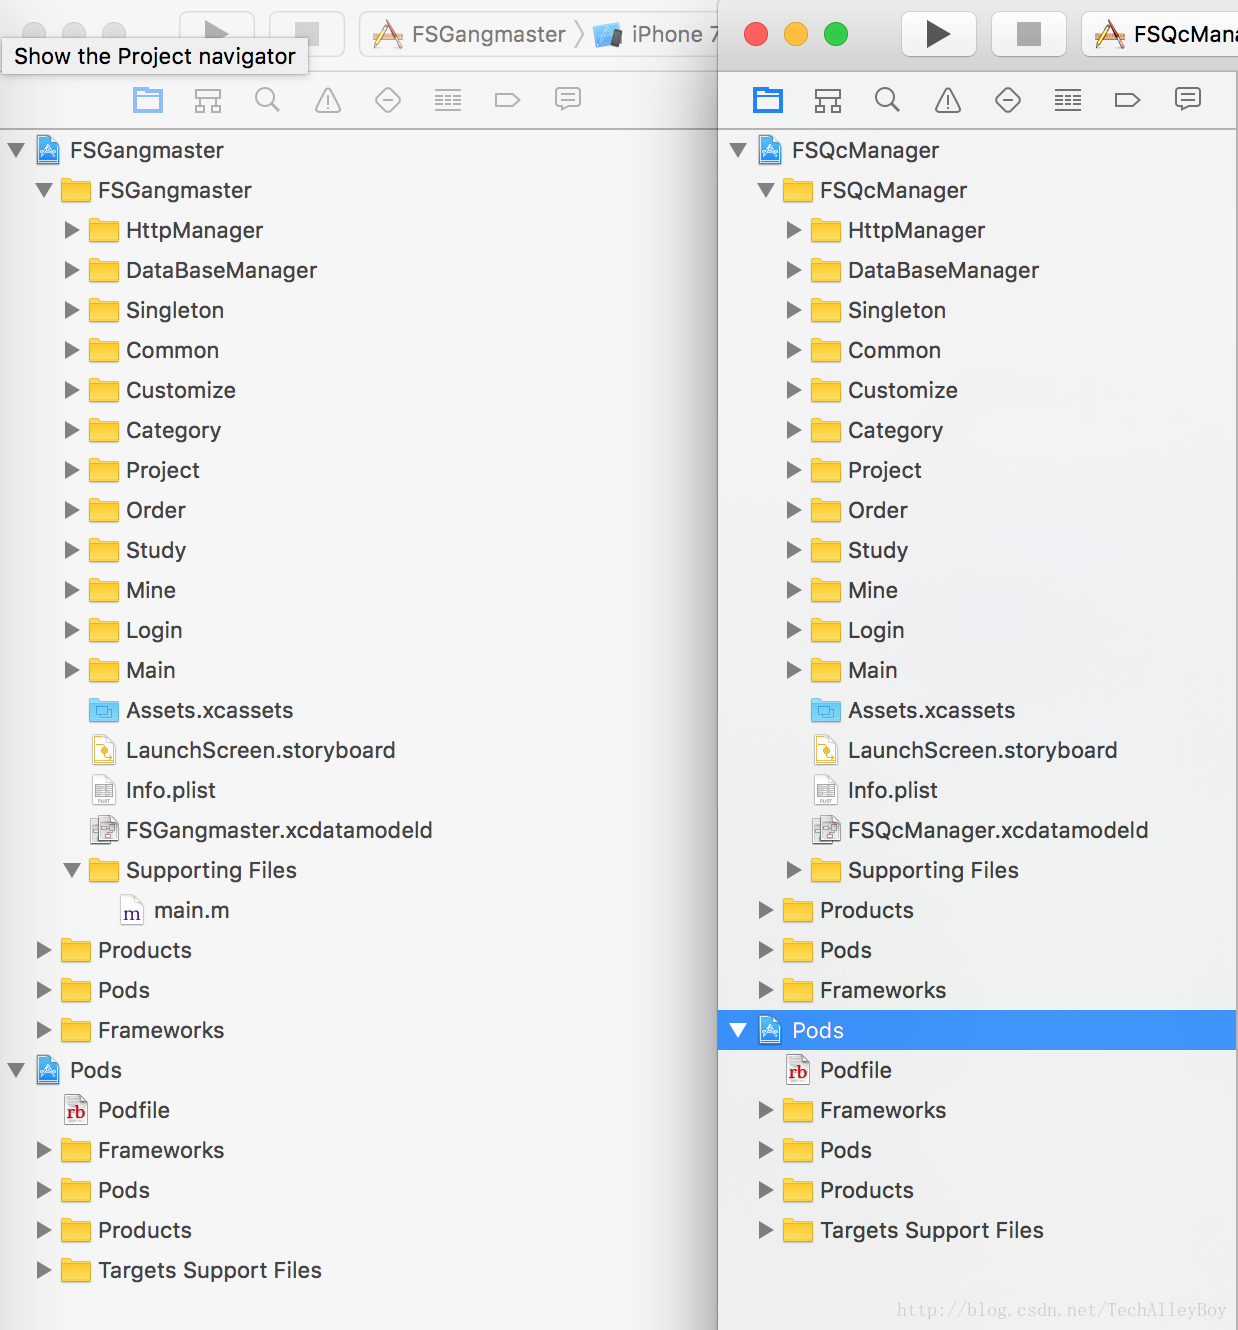
Task: Stop the FSQcManager running task
Action: pyautogui.click(x=1029, y=34)
